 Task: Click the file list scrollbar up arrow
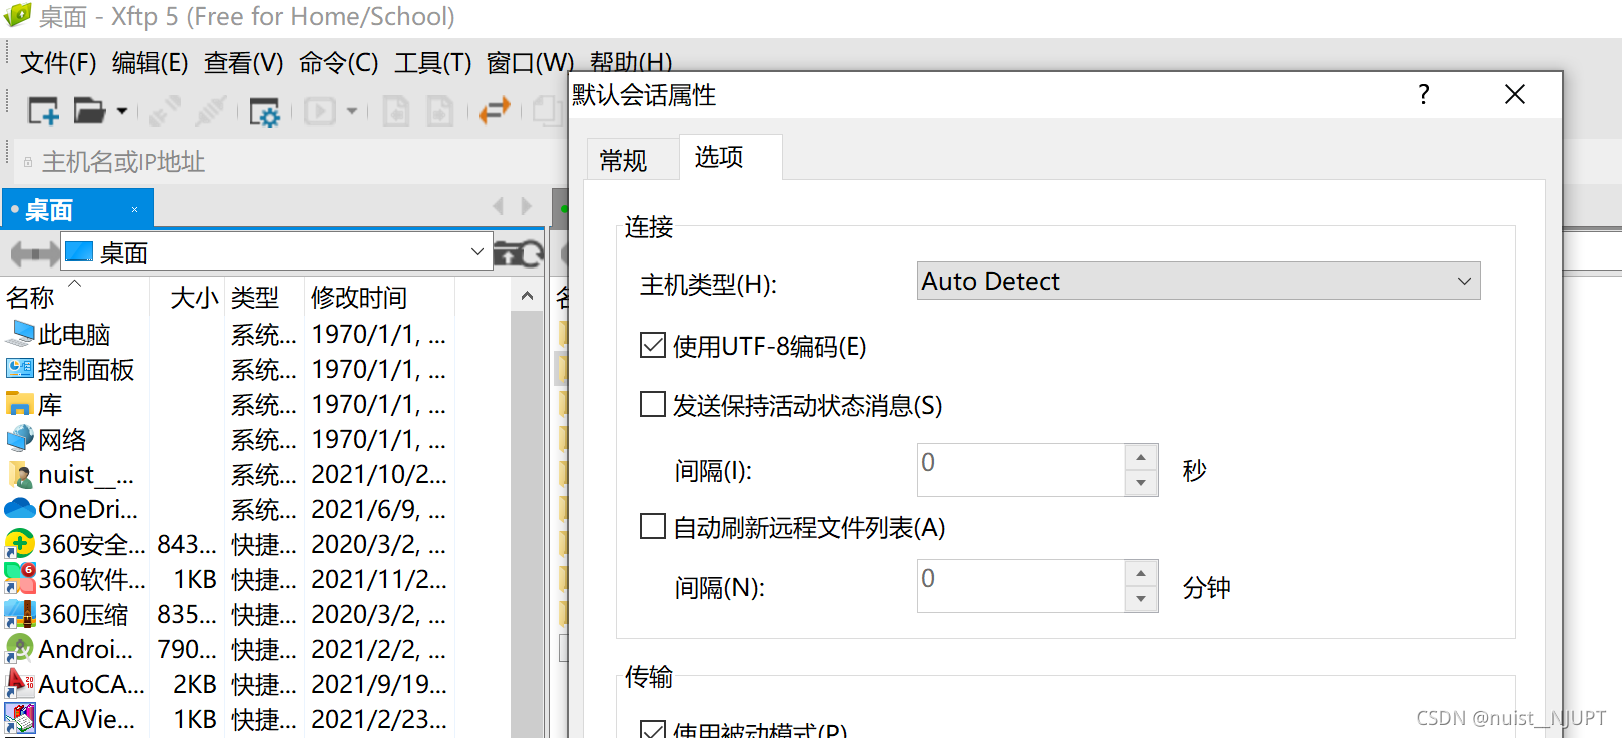coord(527,296)
